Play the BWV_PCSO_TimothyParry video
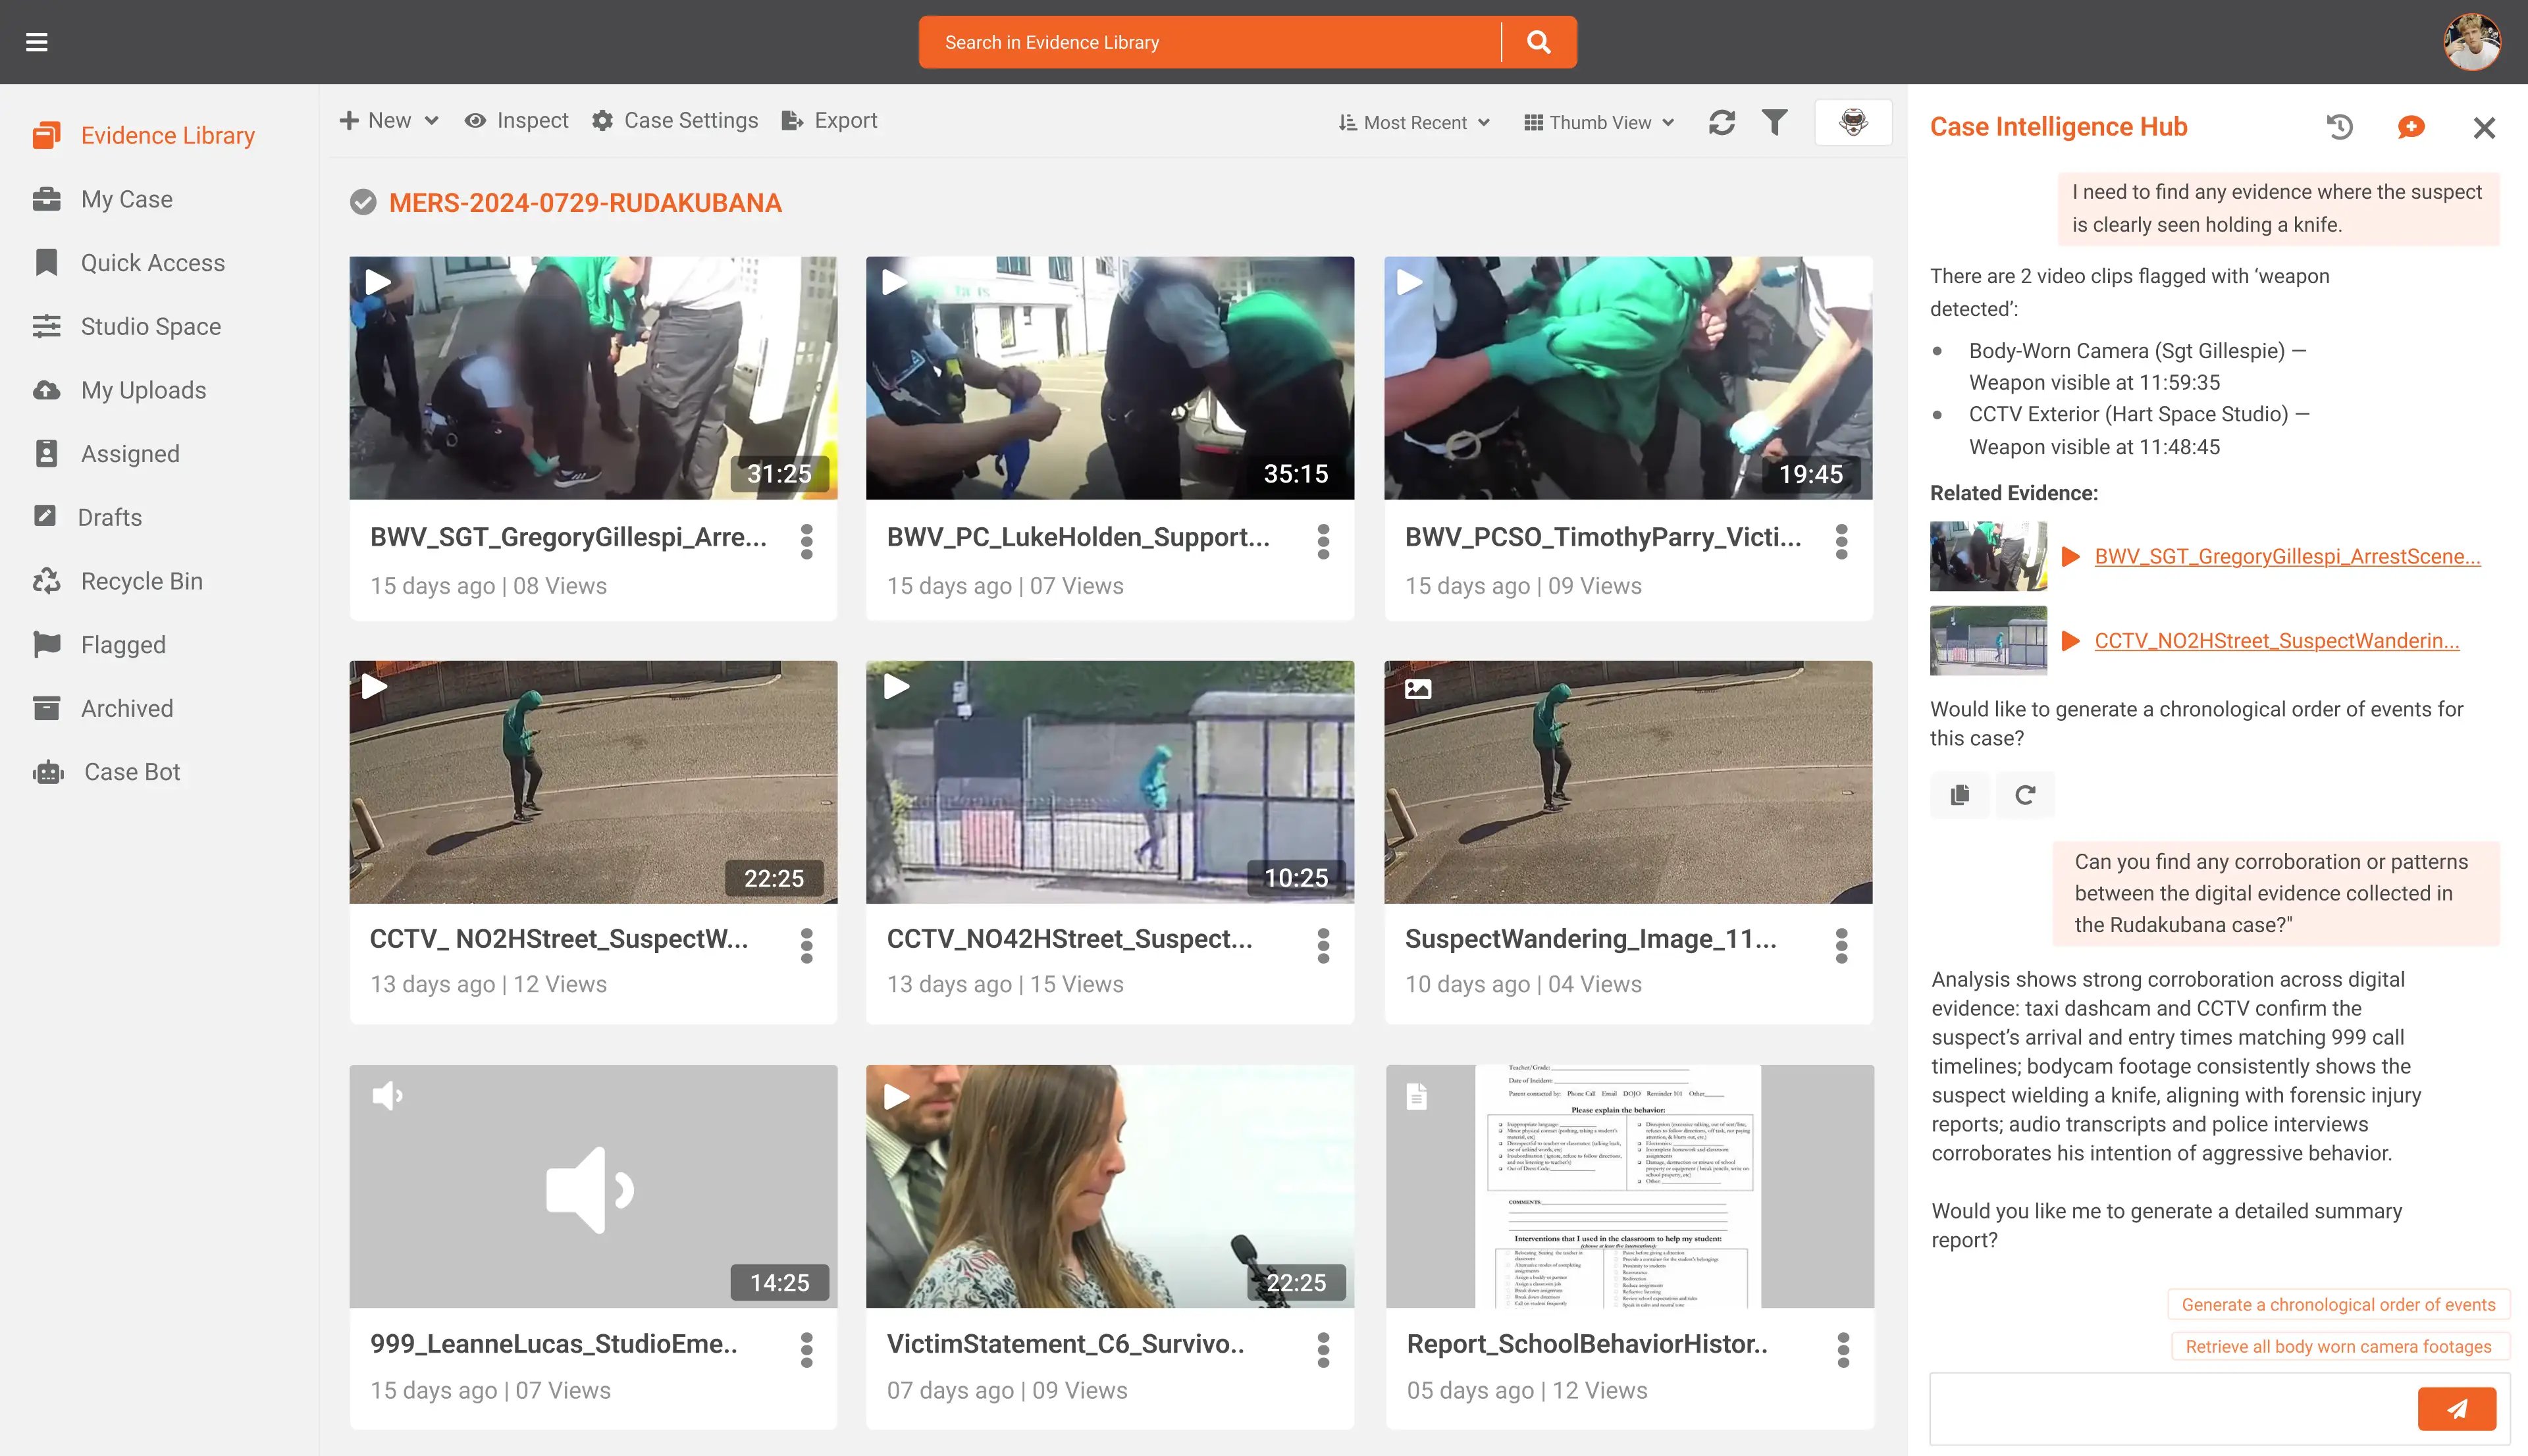The height and width of the screenshot is (1456, 2528). [1409, 282]
